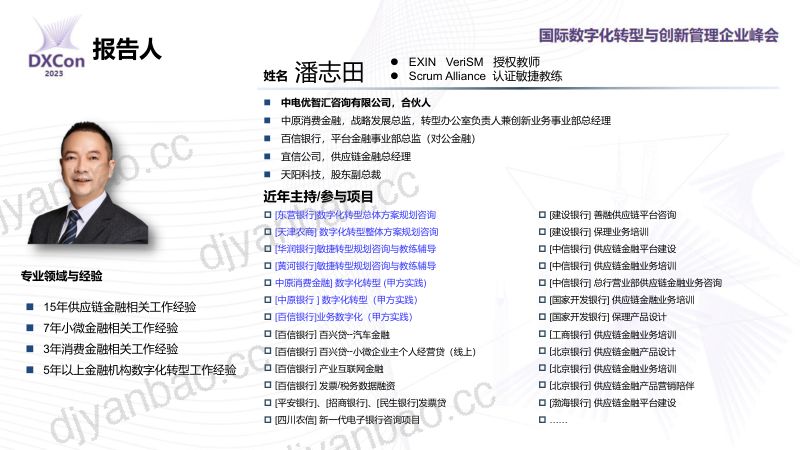Click [北京银行] 供应链金融业务培训
This screenshot has height=450, width=800.
click(x=613, y=368)
